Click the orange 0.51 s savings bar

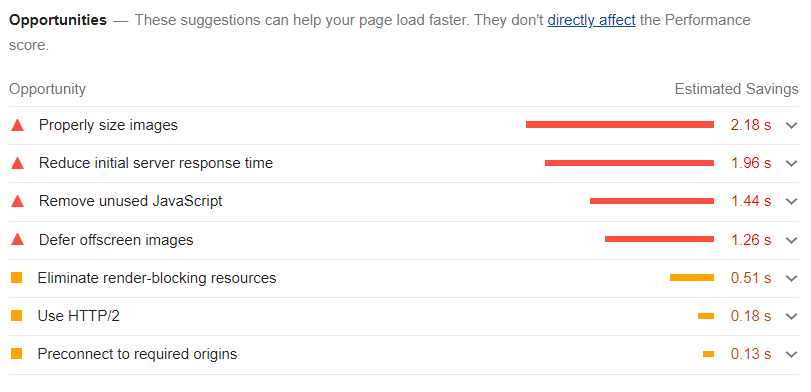click(692, 278)
